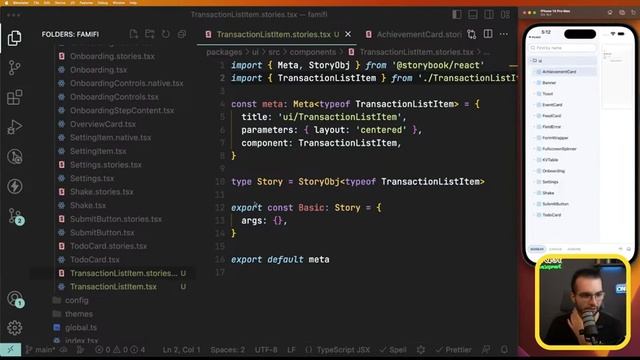Image resolution: width=640 pixels, height=360 pixels.
Task: Split the editor to the right
Action: pyautogui.click(x=488, y=34)
